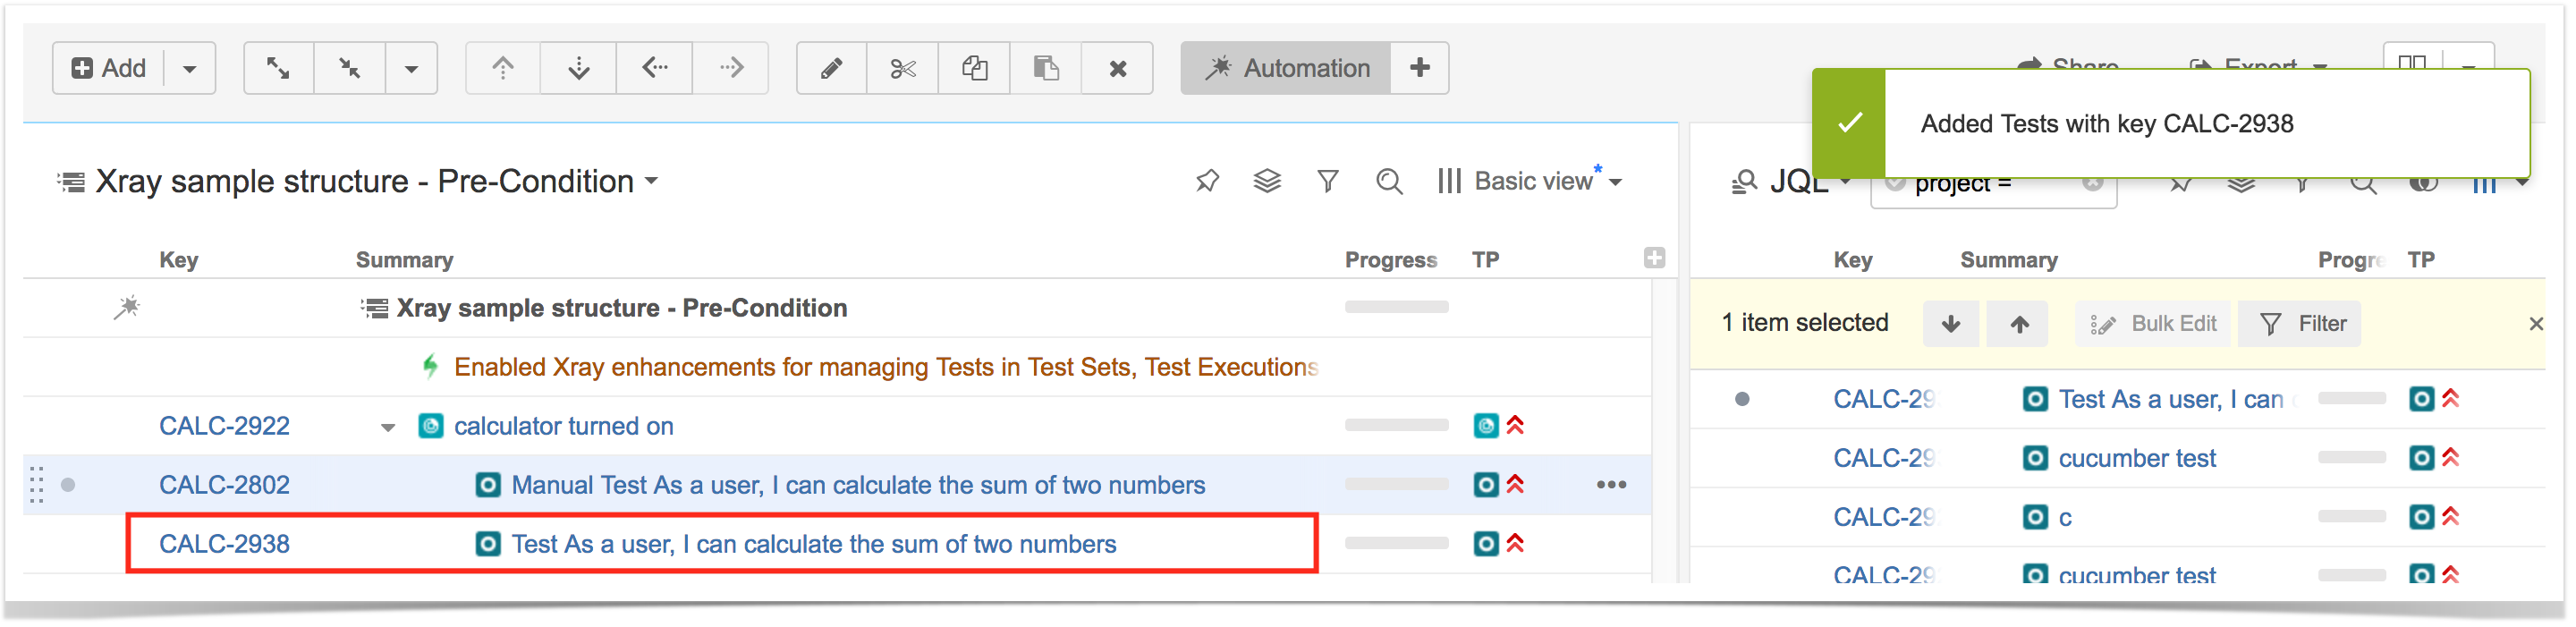Click the pencil edit icon in toolbar
The image size is (2576, 627).
pos(831,68)
